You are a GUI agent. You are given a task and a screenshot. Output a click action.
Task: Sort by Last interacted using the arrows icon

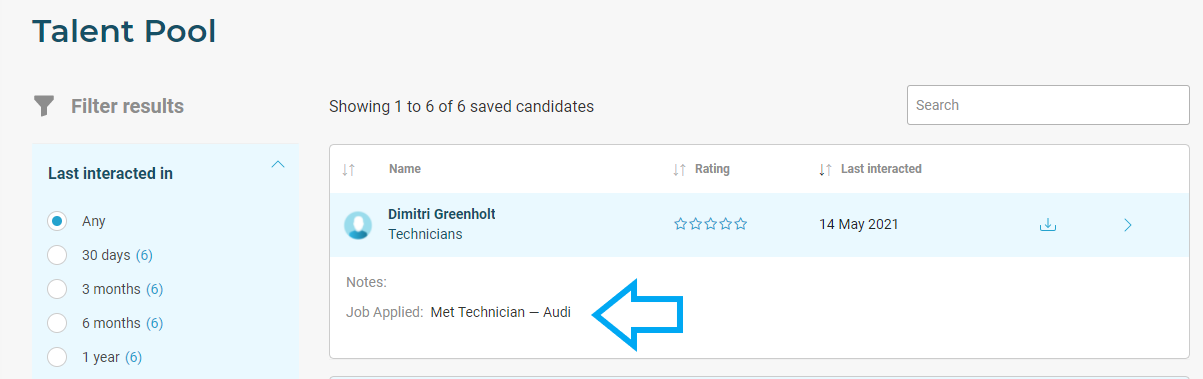825,170
